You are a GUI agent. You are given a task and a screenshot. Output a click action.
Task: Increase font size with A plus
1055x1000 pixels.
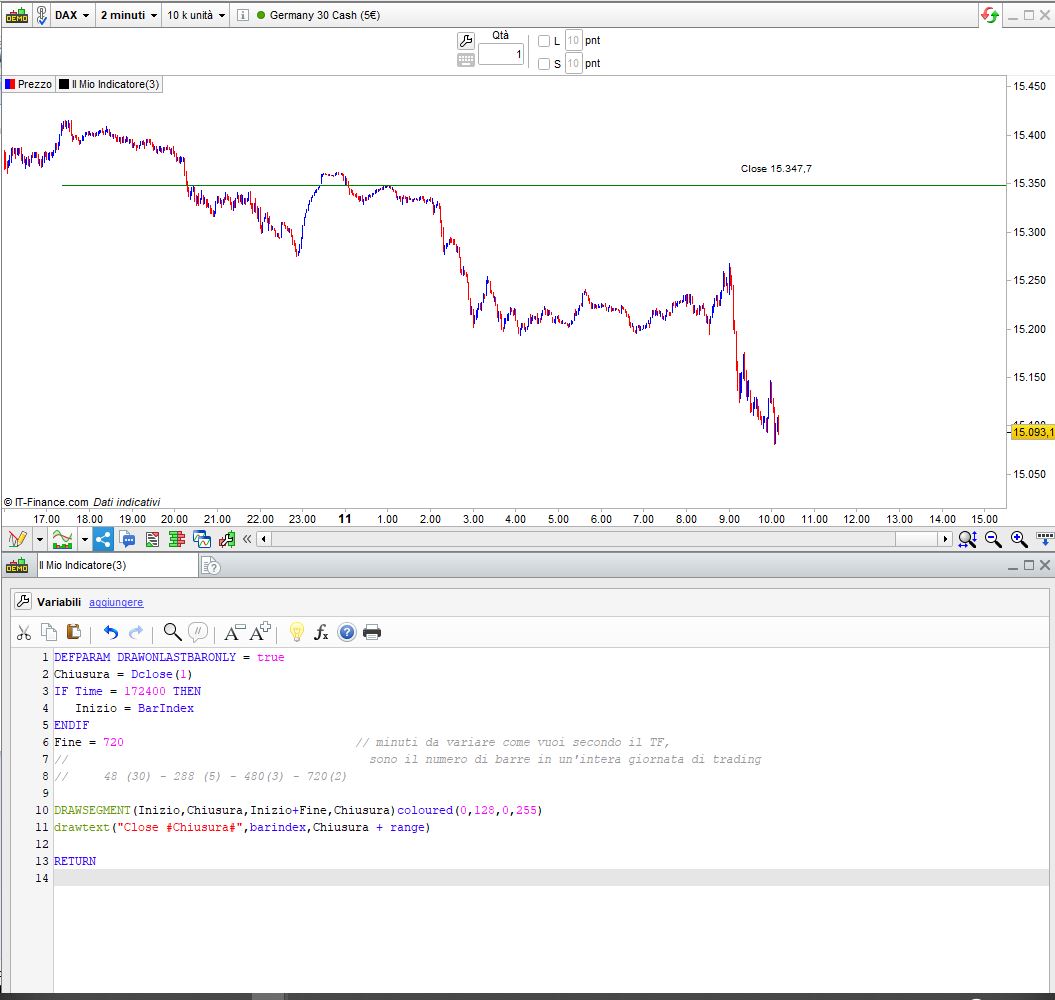(x=260, y=631)
